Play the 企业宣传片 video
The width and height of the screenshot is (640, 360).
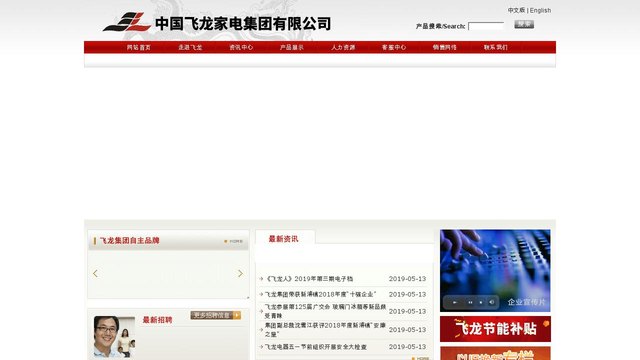455,302
